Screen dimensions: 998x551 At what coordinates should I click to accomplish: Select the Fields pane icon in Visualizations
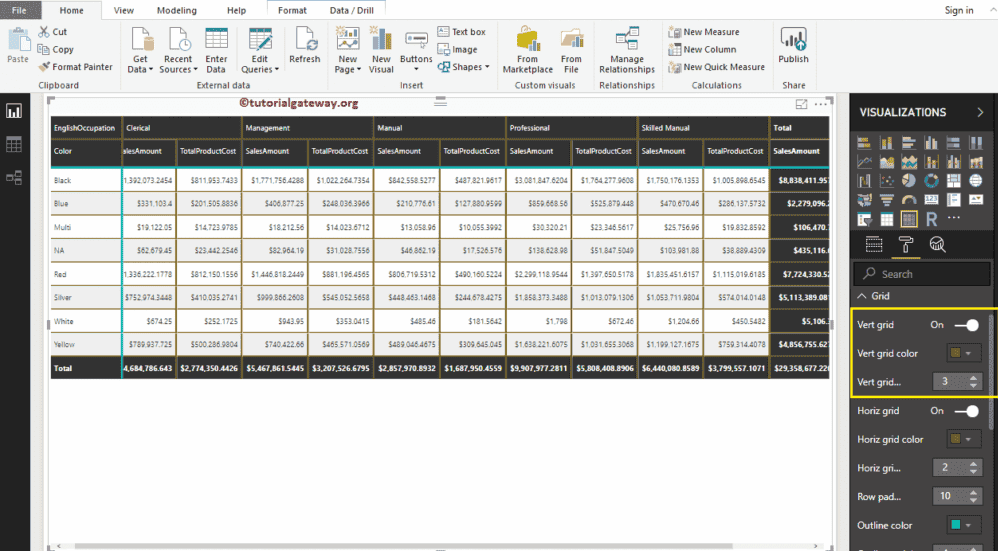(873, 244)
